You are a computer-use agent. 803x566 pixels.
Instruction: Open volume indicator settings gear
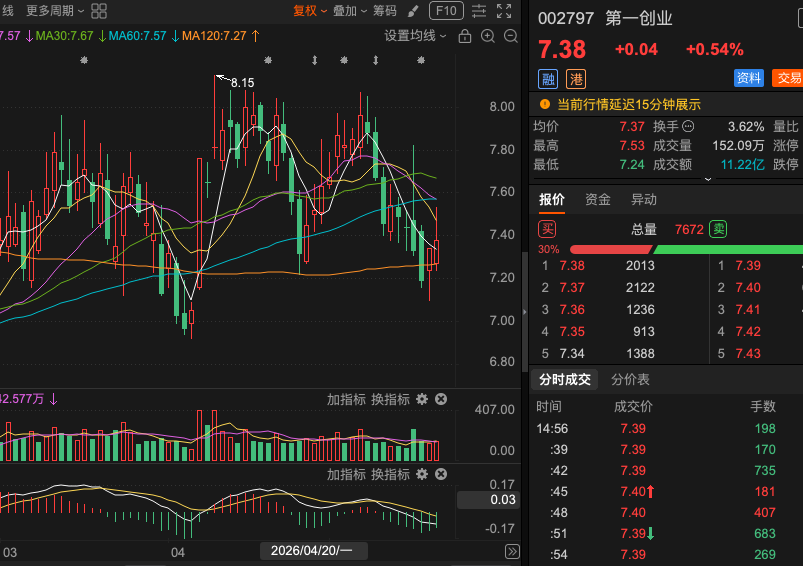click(421, 399)
